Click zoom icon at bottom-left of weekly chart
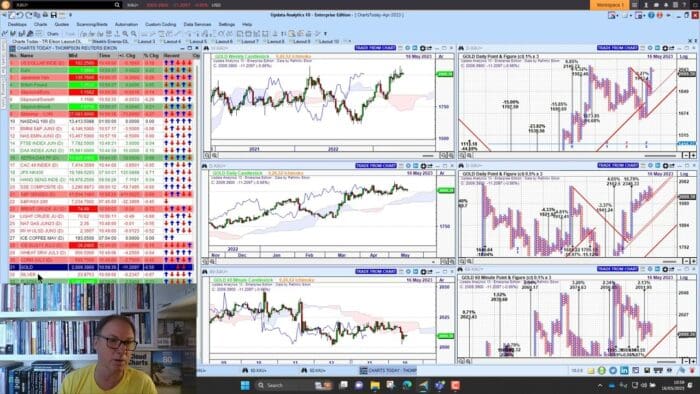Screen dimensions: 700x394 207,155
